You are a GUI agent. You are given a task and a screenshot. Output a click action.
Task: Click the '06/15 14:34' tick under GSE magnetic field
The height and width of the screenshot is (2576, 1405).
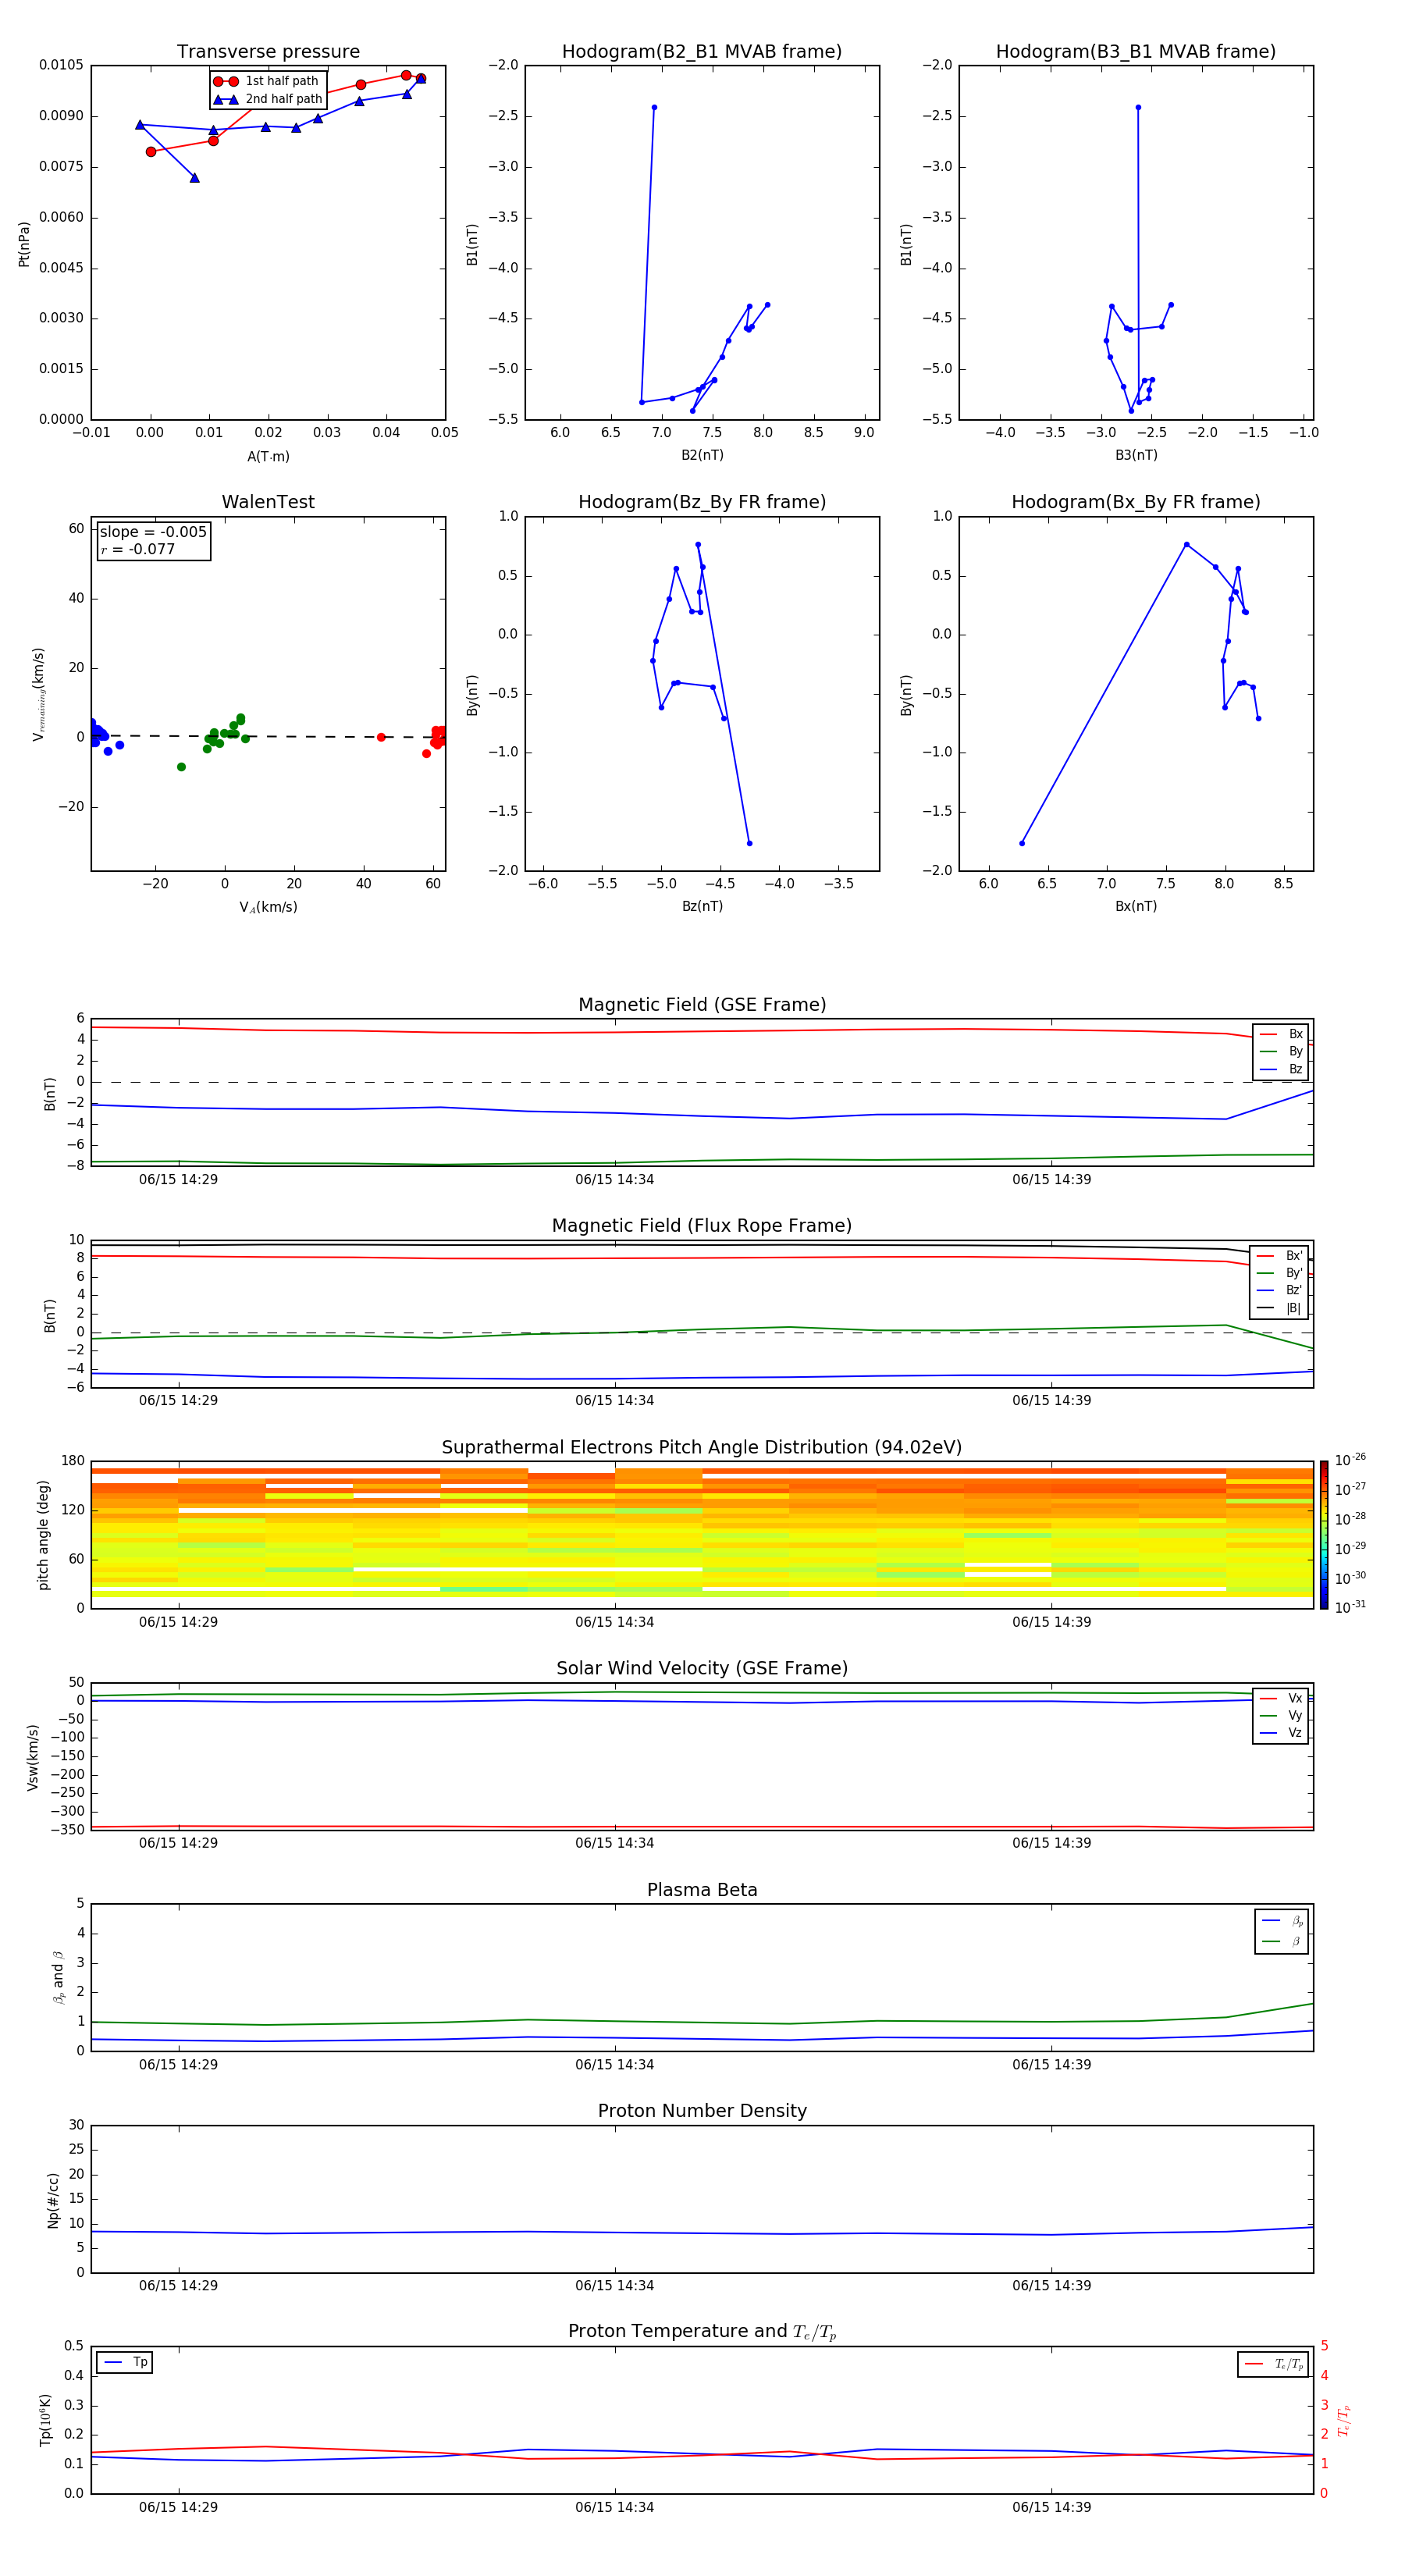614,1179
